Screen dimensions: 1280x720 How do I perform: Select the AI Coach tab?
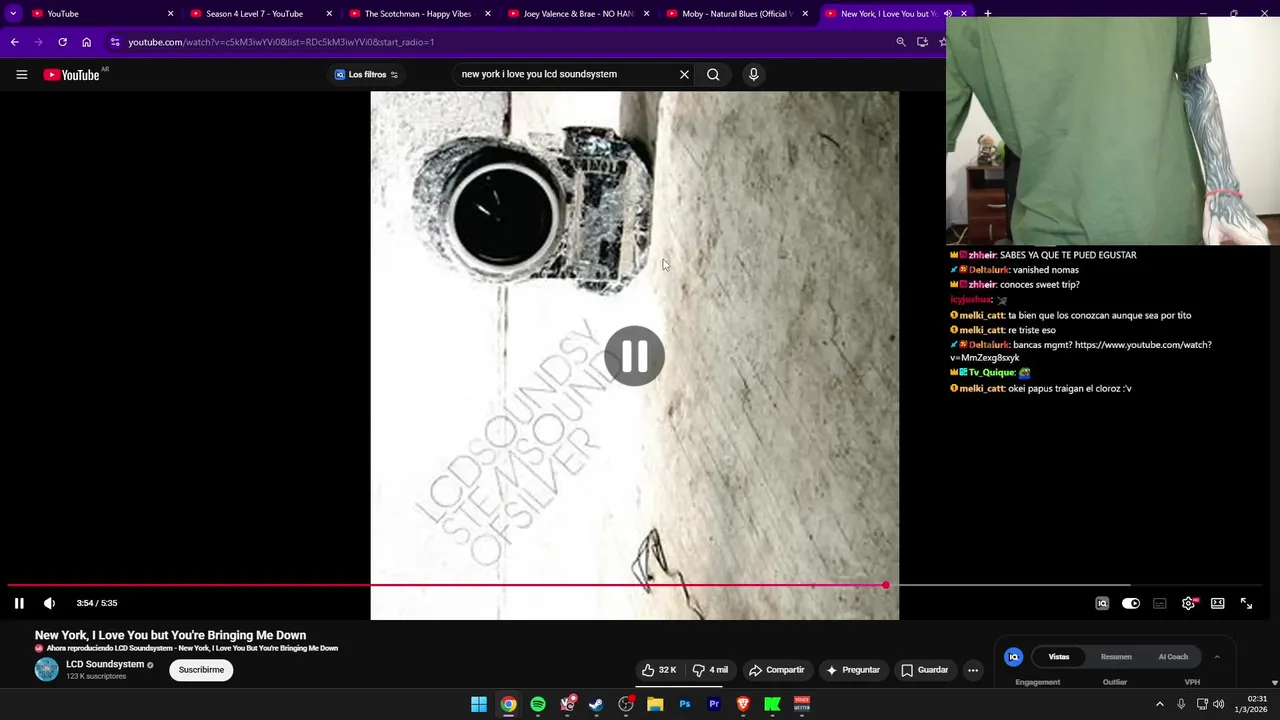tap(1173, 657)
